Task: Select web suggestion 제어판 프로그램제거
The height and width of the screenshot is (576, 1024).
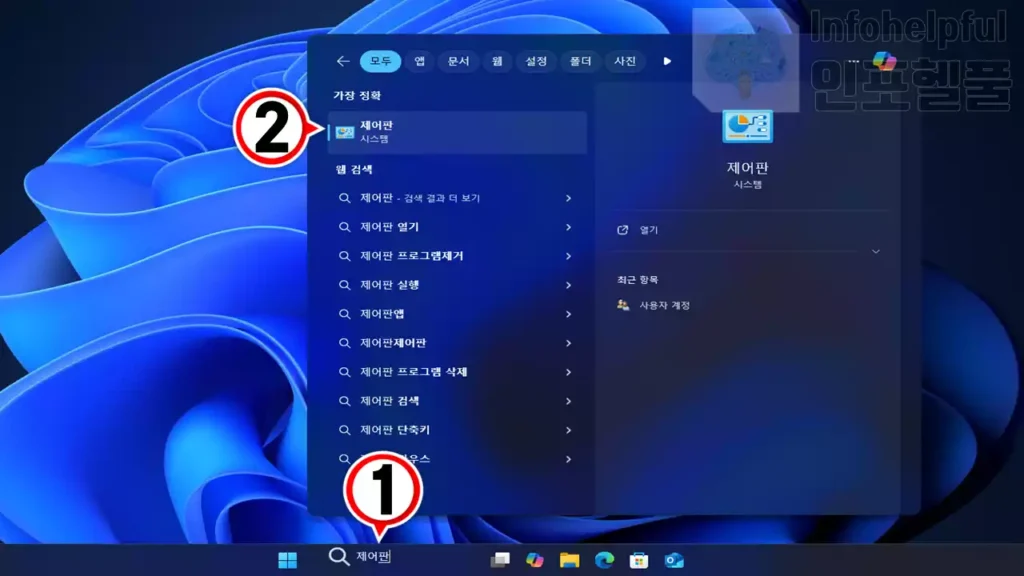Action: (457, 256)
